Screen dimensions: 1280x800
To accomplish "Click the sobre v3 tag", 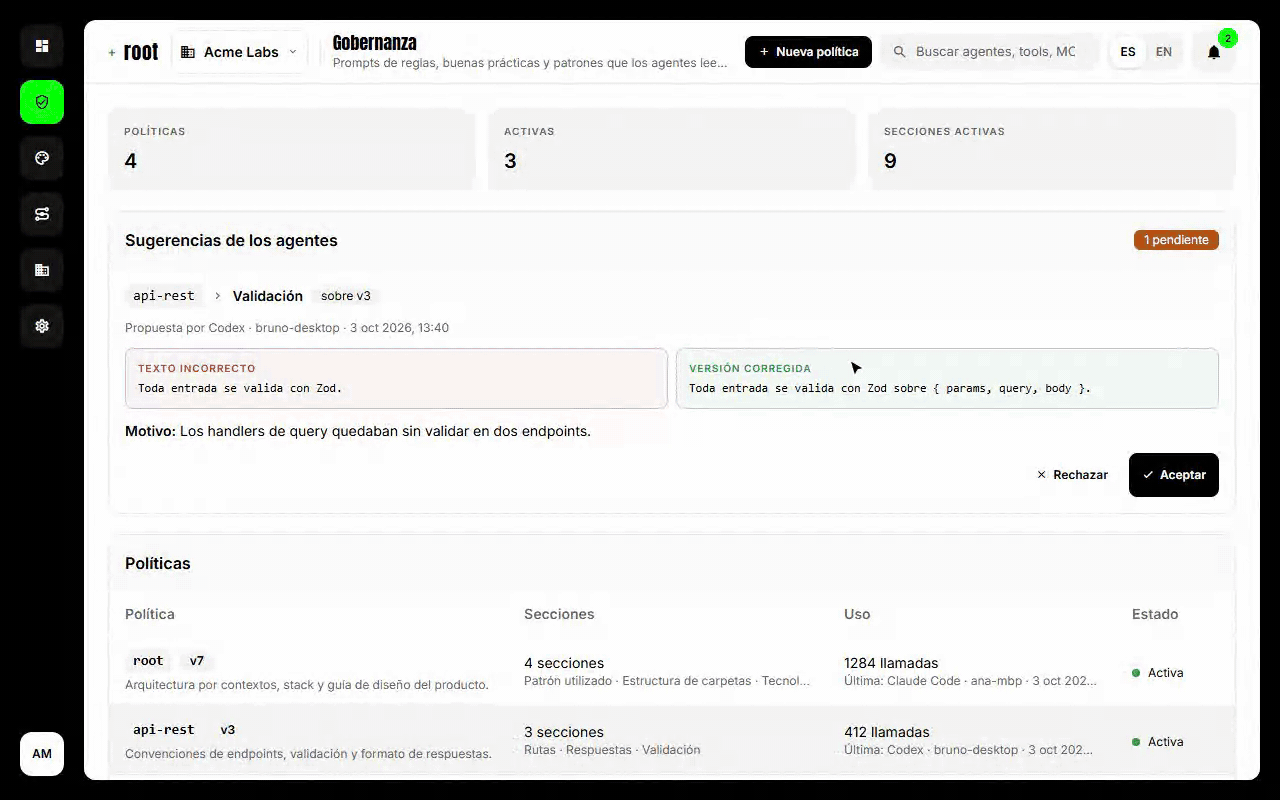I will point(346,296).
